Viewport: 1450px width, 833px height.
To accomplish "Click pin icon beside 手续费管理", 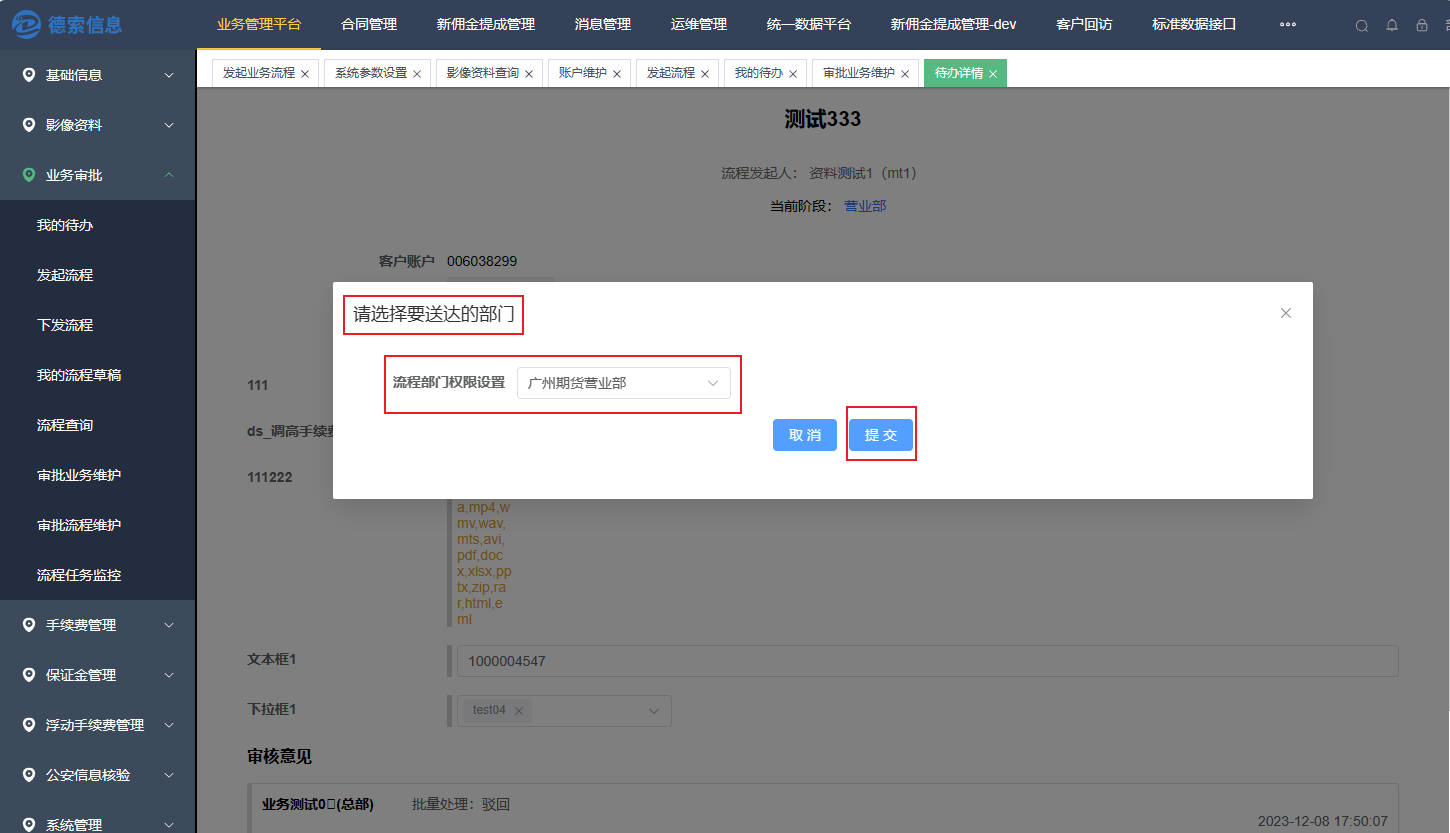I will click(29, 624).
